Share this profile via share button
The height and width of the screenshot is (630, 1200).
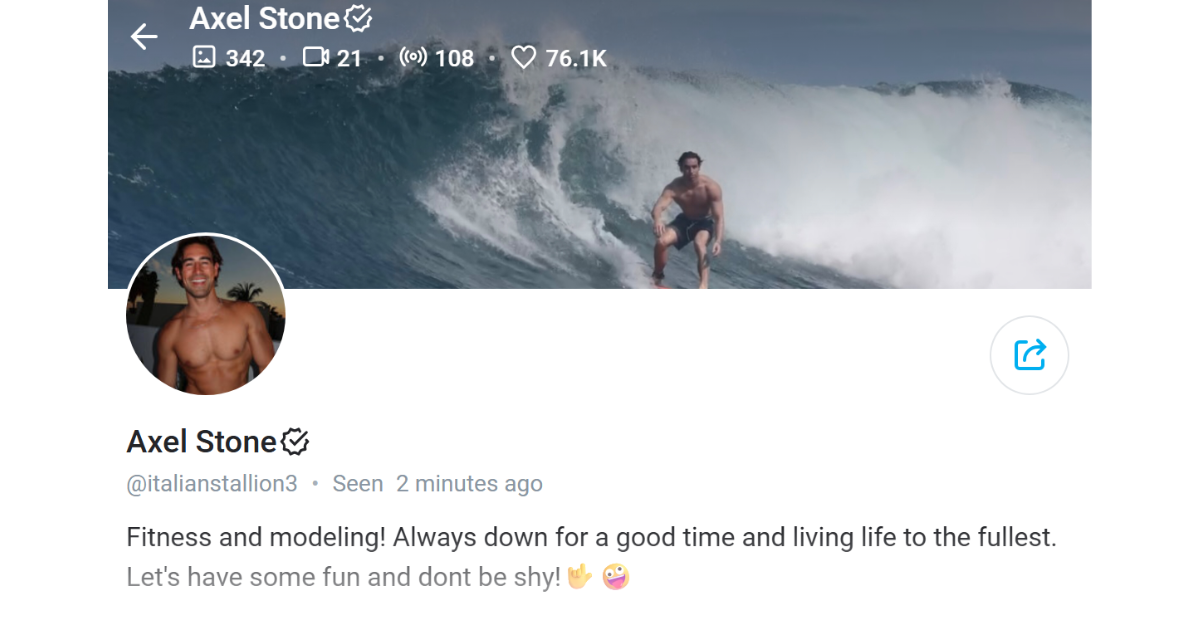(1029, 355)
